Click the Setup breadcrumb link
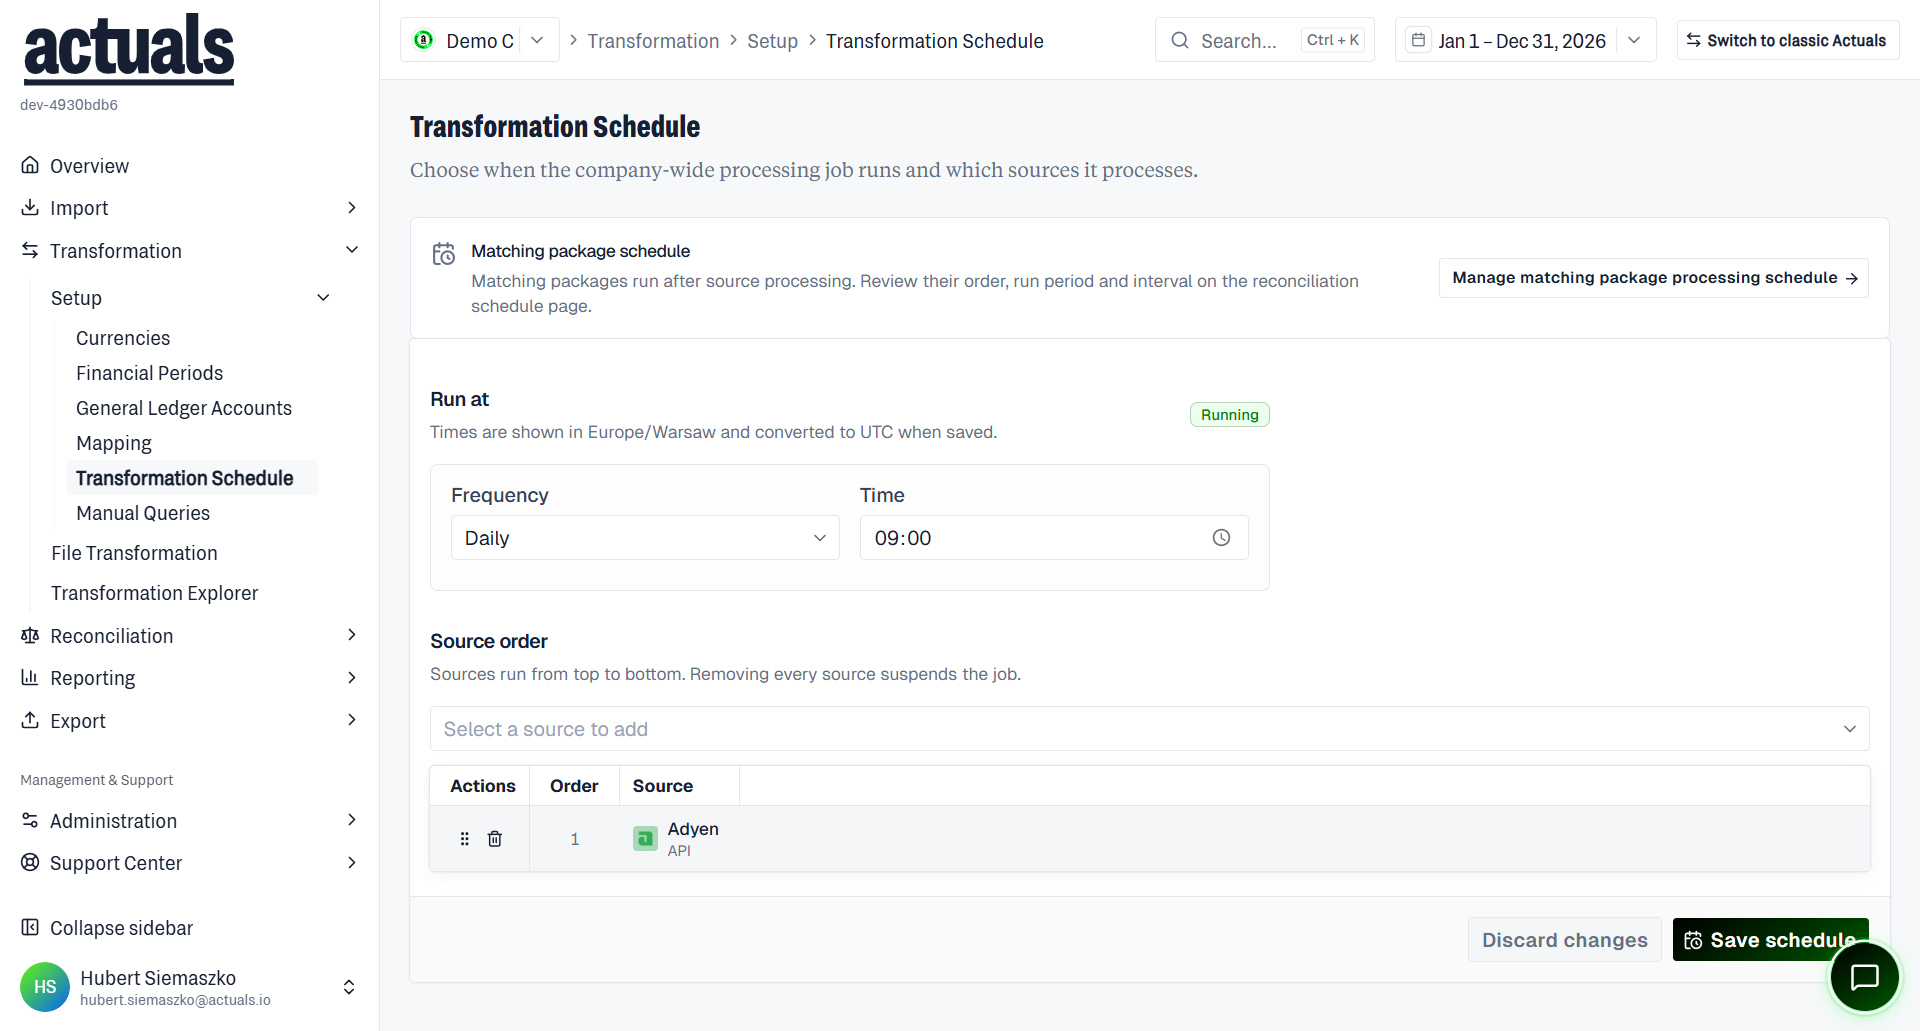Screen dimensions: 1920x1031 click(x=772, y=41)
